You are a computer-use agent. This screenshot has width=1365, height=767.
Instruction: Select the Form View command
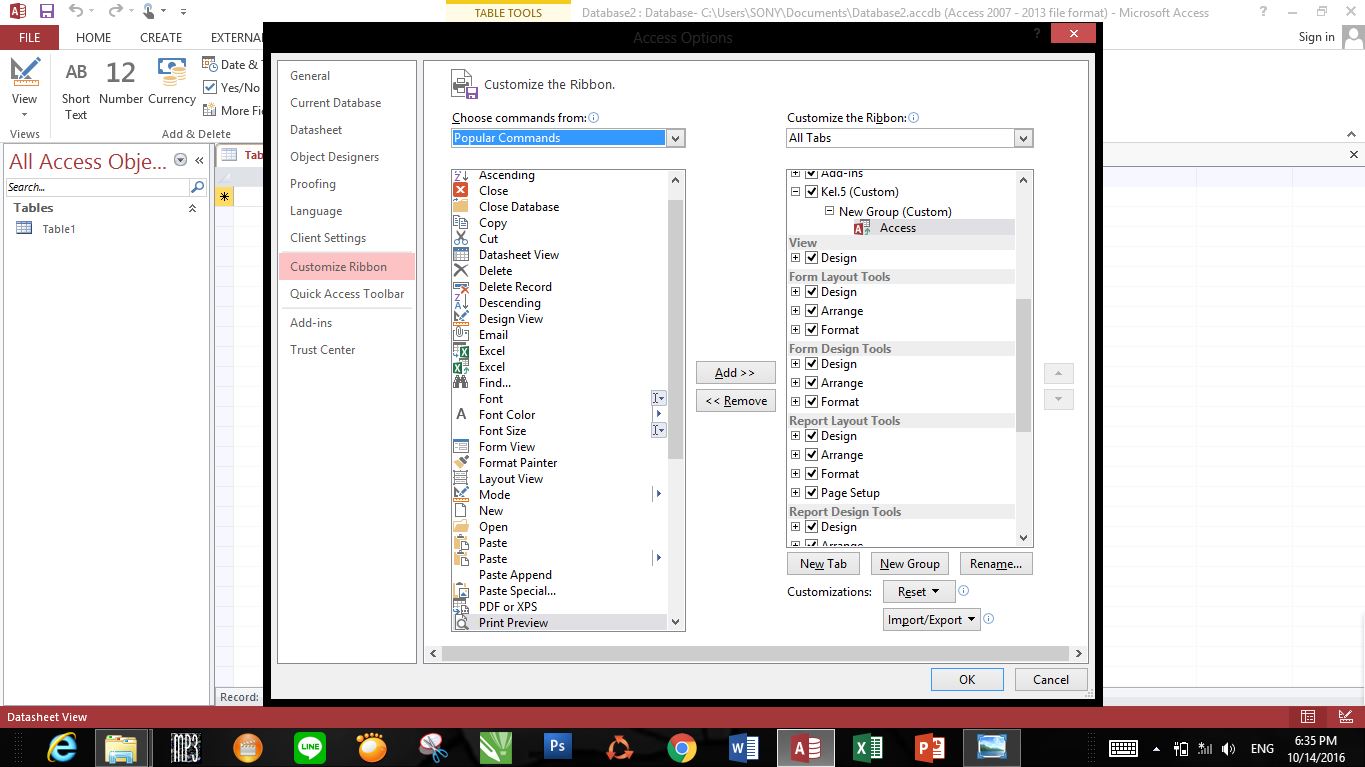[559, 447]
